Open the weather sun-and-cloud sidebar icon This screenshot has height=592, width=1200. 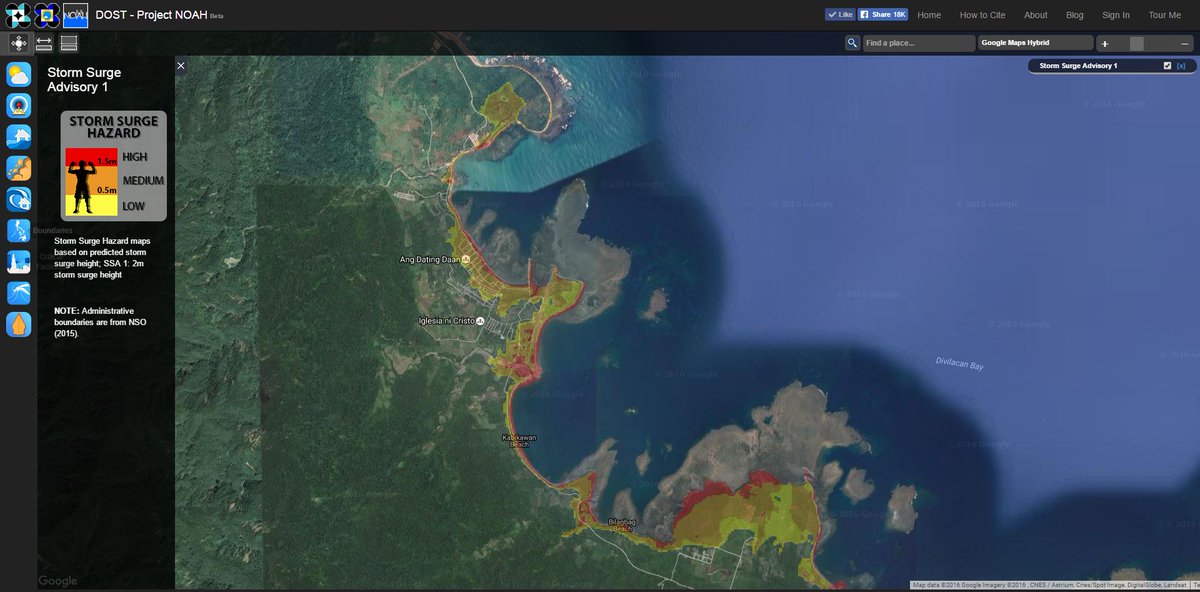pos(19,75)
